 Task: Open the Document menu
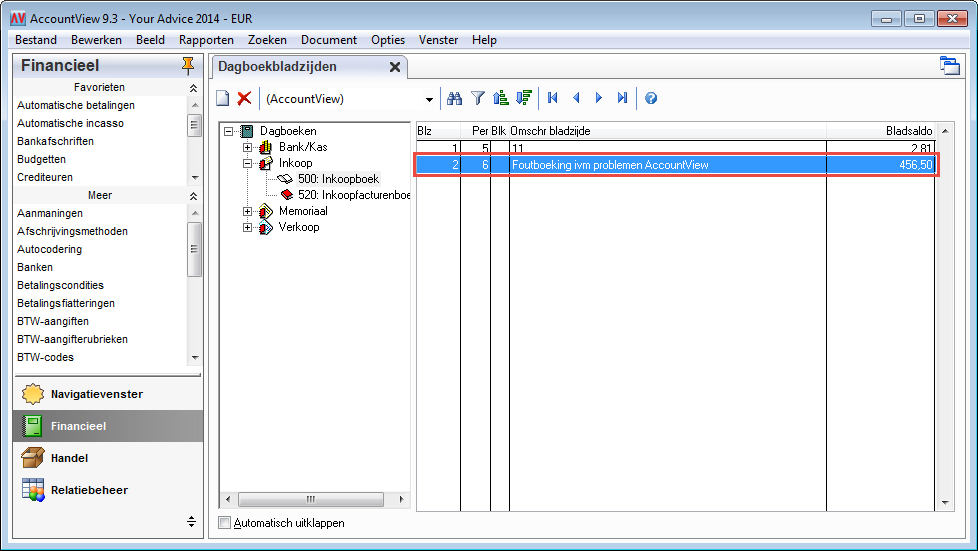point(329,40)
